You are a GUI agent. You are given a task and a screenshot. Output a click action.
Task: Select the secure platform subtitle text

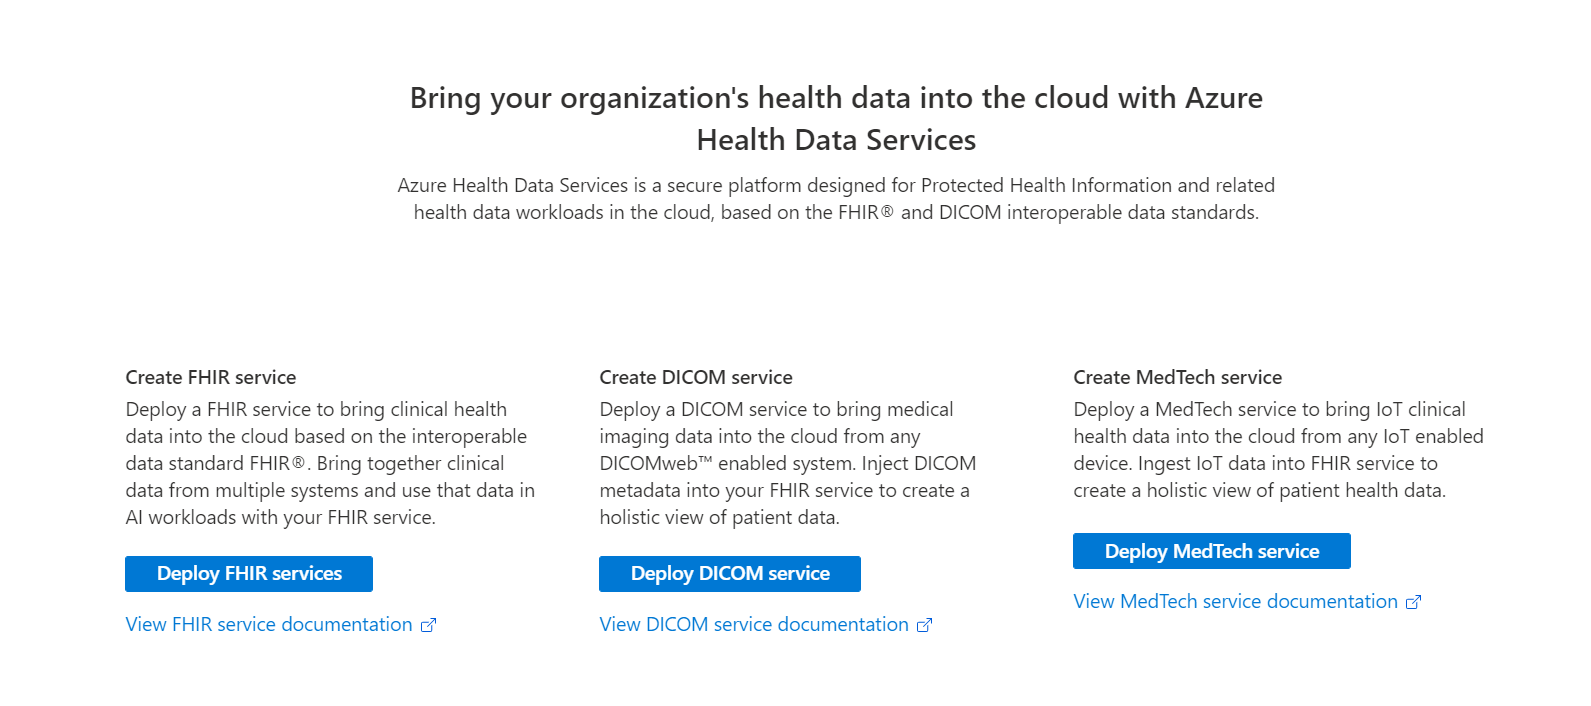[836, 198]
